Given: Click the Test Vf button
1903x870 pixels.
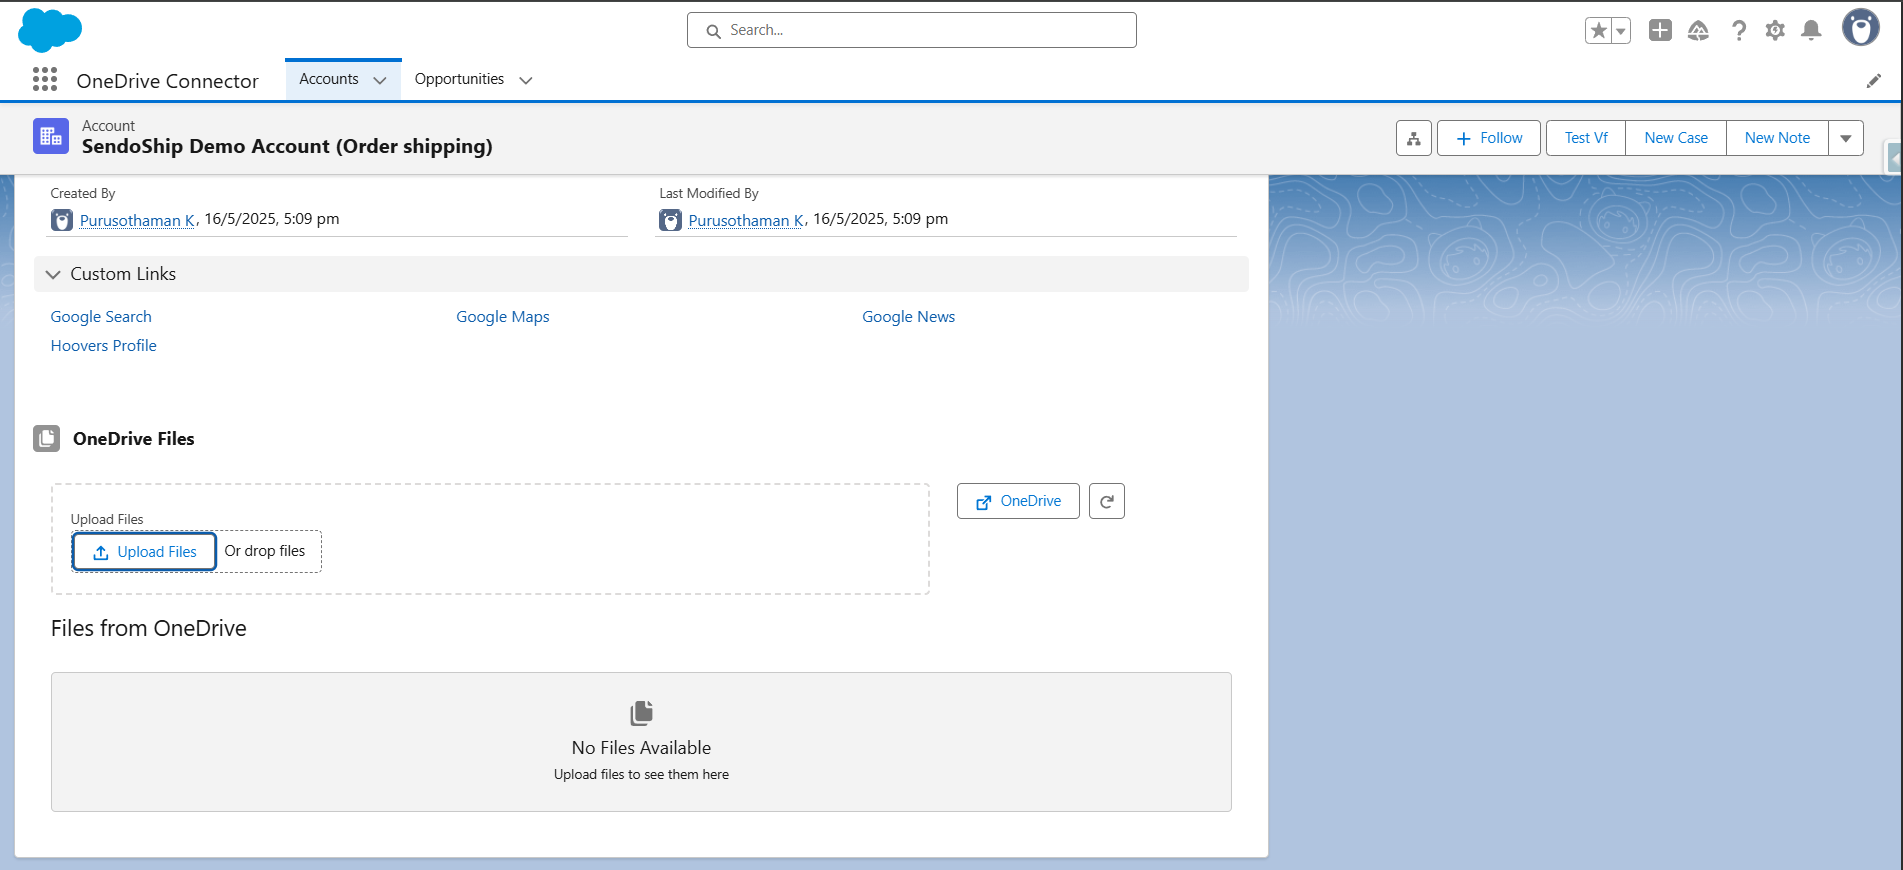Looking at the screenshot, I should pyautogui.click(x=1586, y=138).
